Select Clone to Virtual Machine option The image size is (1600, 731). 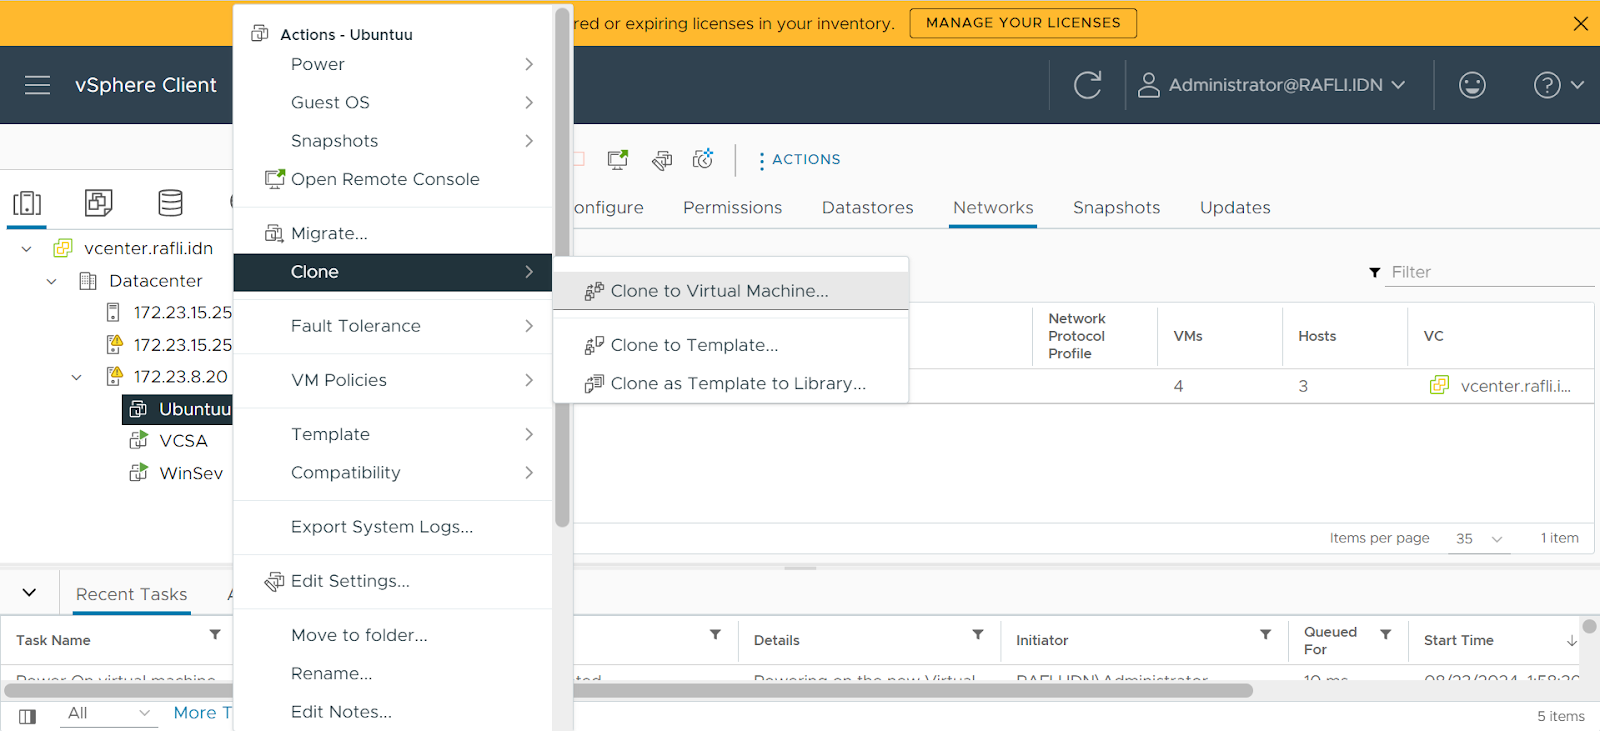731,291
